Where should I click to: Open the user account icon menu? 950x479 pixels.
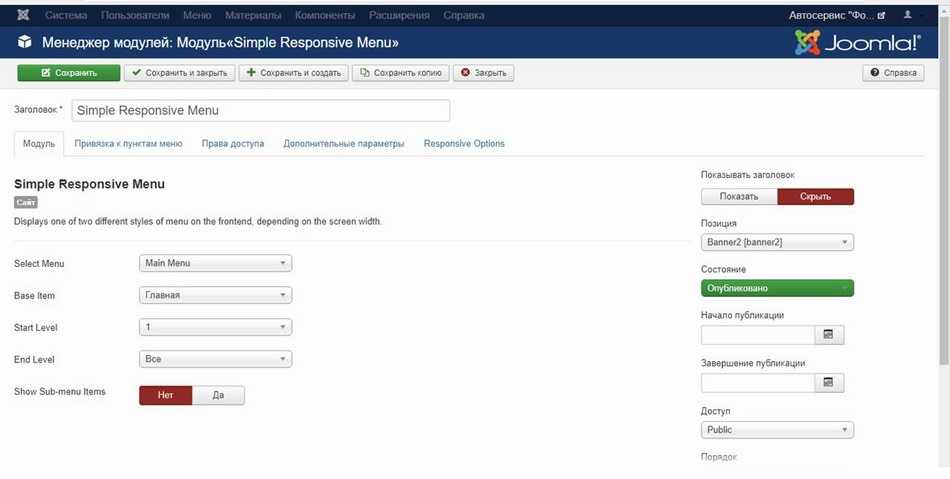click(908, 16)
